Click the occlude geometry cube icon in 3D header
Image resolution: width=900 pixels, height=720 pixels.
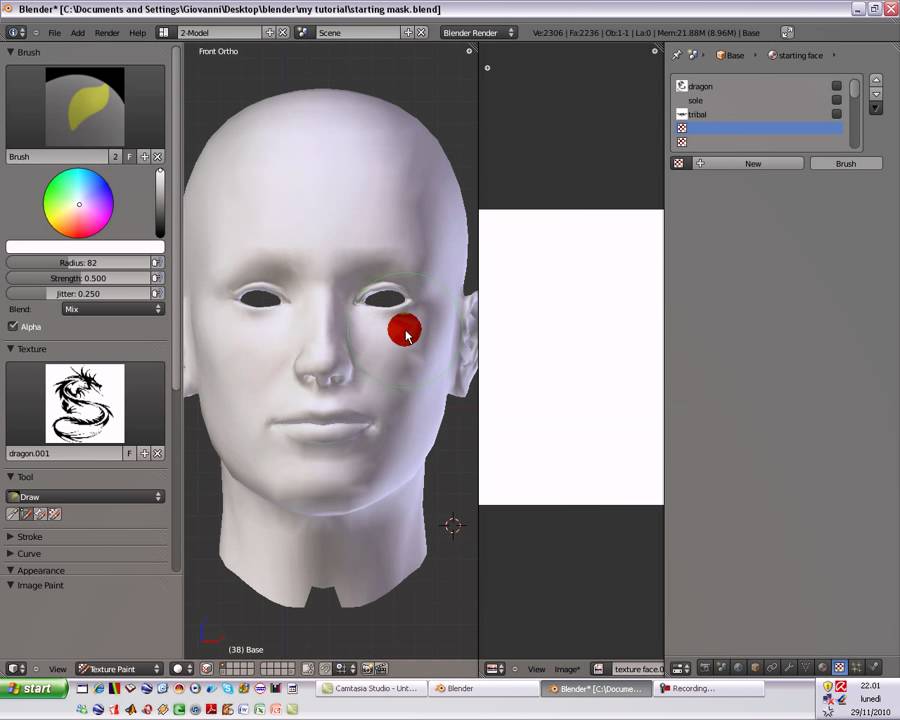[207, 668]
